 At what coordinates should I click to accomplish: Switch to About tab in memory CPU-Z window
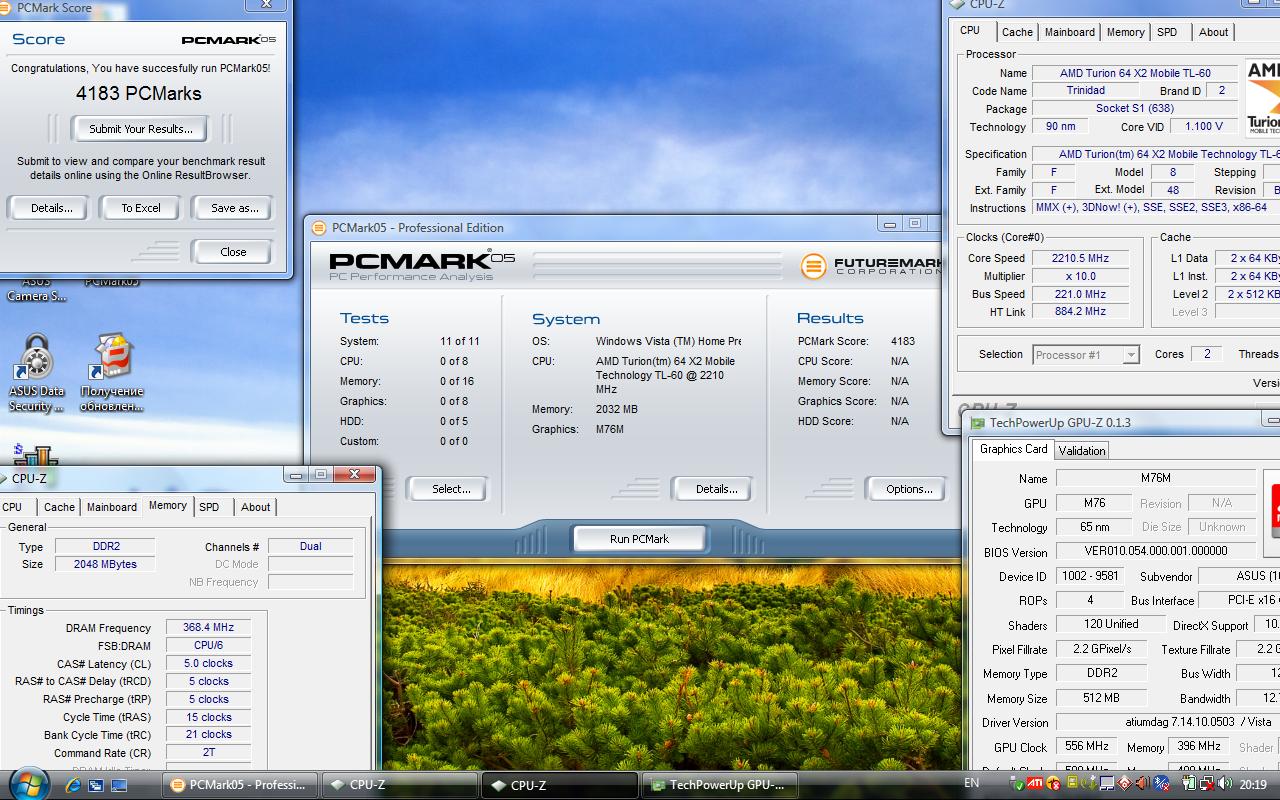[x=256, y=507]
